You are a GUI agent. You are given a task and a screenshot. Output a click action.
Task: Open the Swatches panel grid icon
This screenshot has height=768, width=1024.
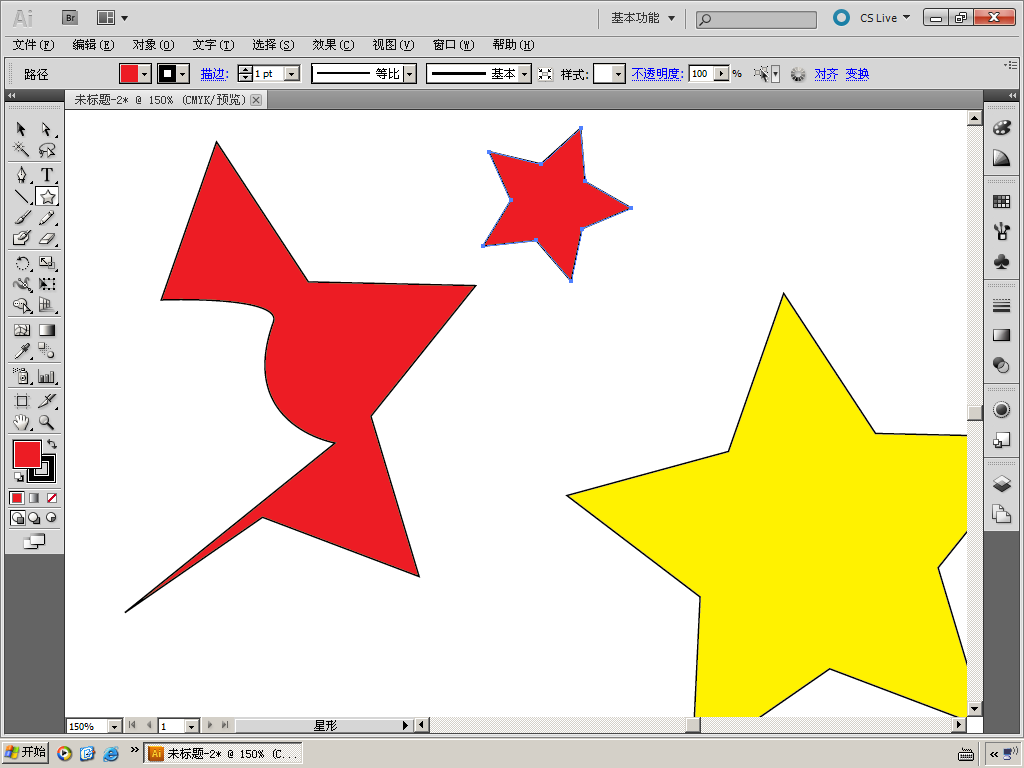pyautogui.click(x=1001, y=201)
